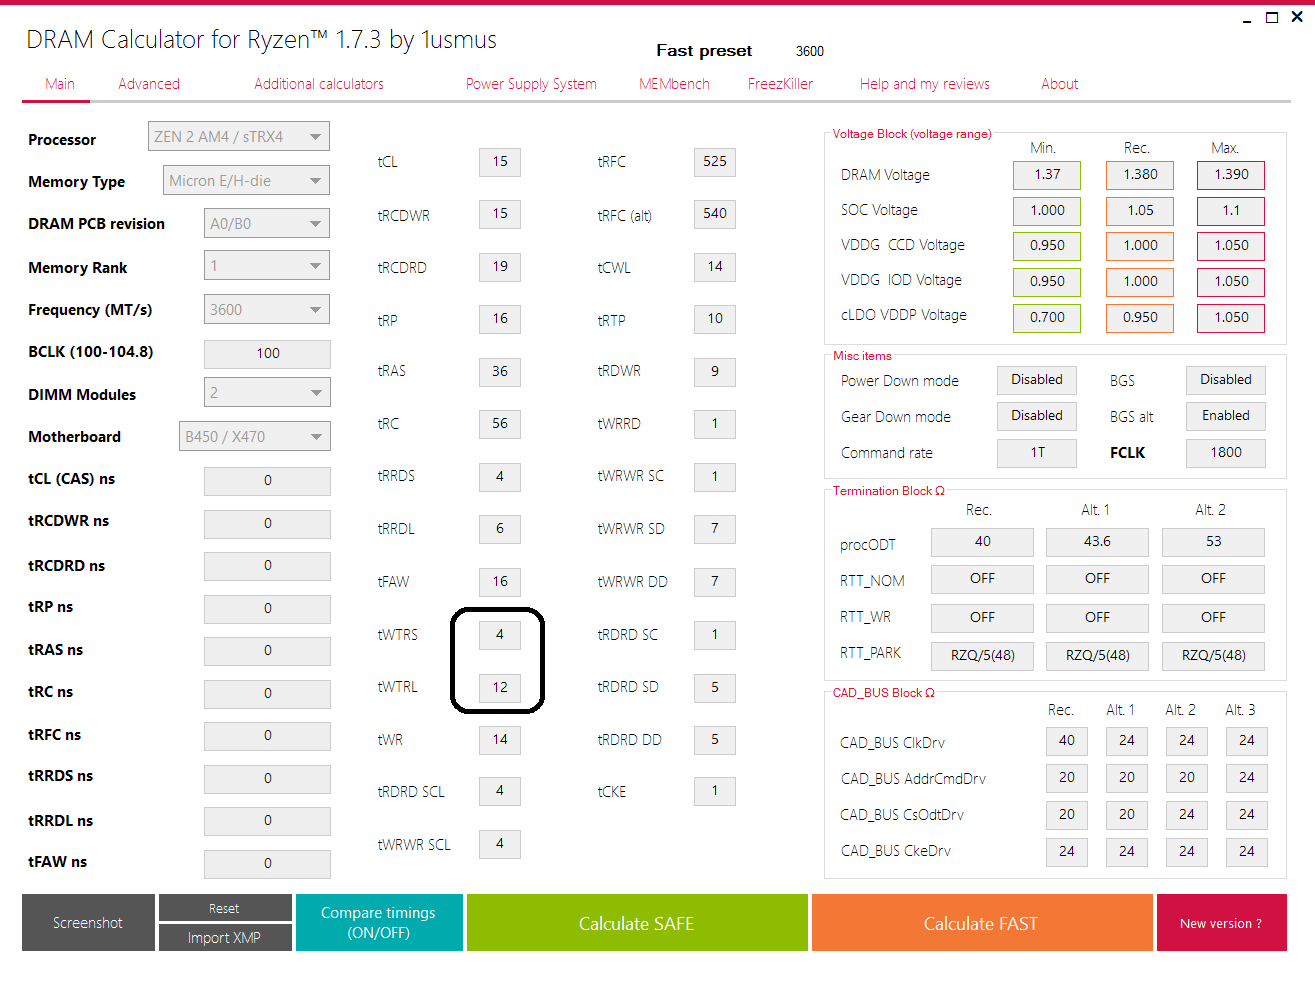Image resolution: width=1315 pixels, height=989 pixels.
Task: Click the tRFC value 525
Action: point(715,162)
